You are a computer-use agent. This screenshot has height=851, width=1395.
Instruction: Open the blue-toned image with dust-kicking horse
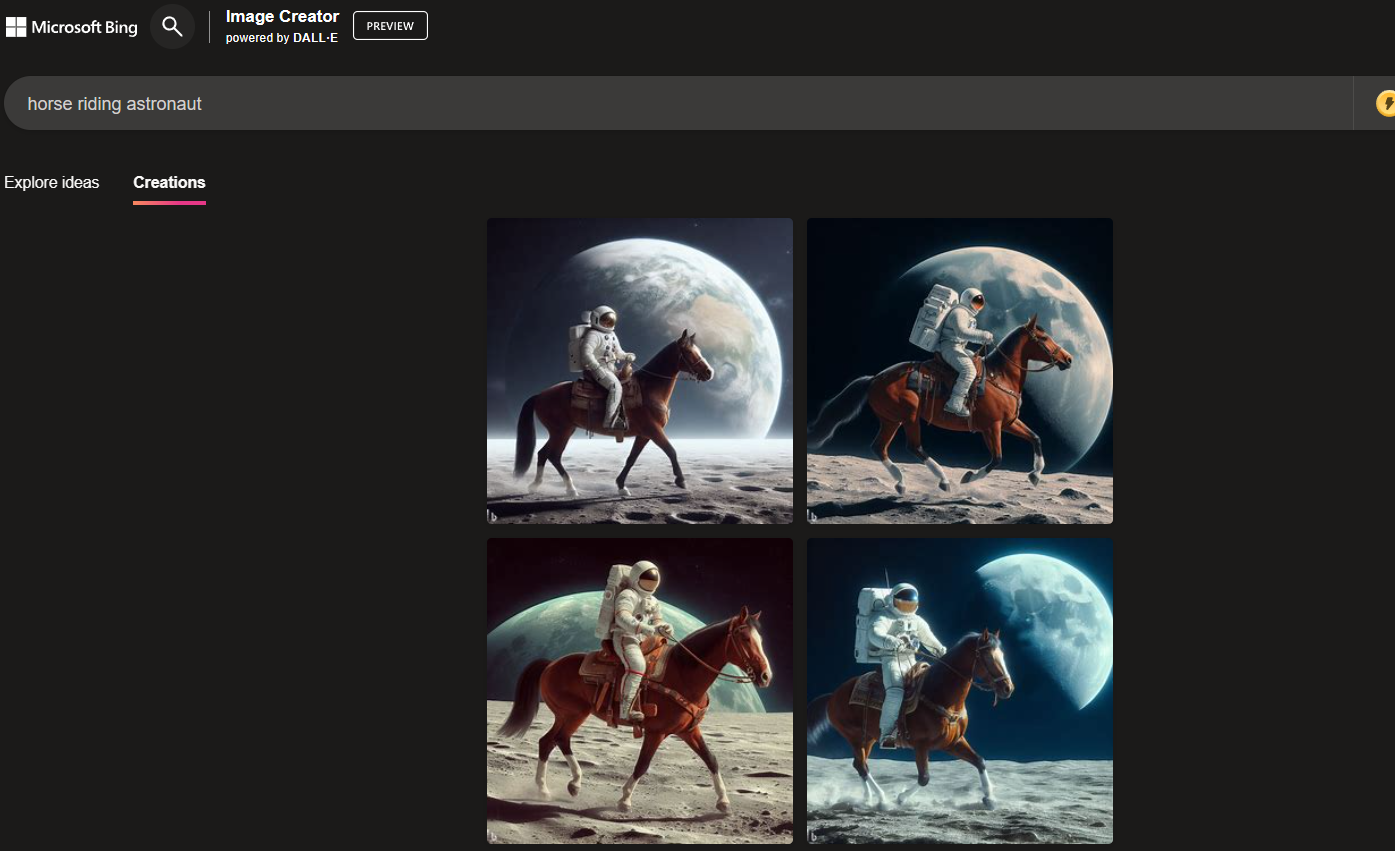[x=960, y=691]
